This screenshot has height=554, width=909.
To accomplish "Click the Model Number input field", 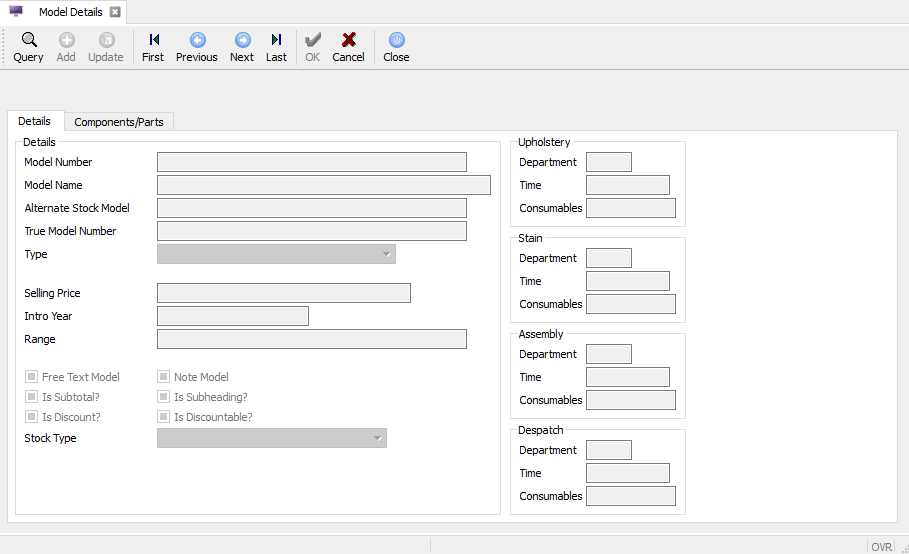I will click(311, 162).
